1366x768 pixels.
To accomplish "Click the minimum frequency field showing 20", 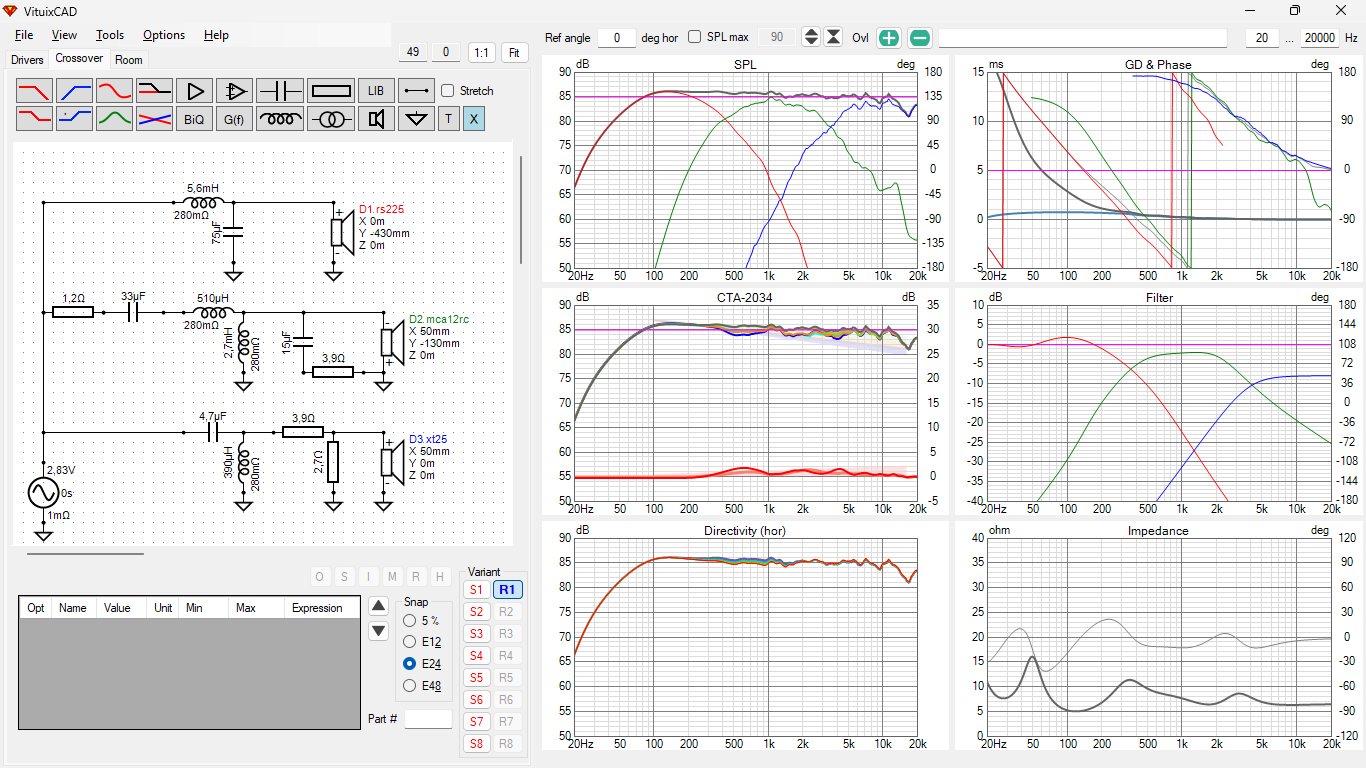I will [1262, 38].
